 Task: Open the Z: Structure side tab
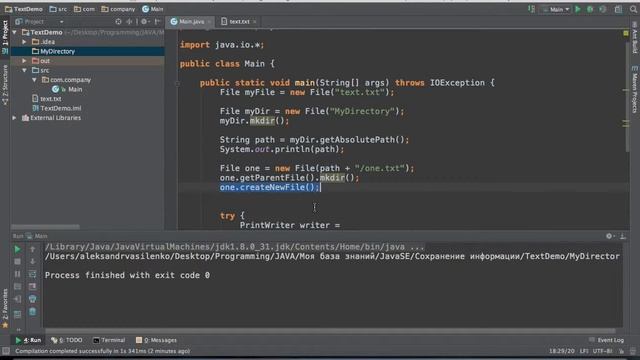5,84
